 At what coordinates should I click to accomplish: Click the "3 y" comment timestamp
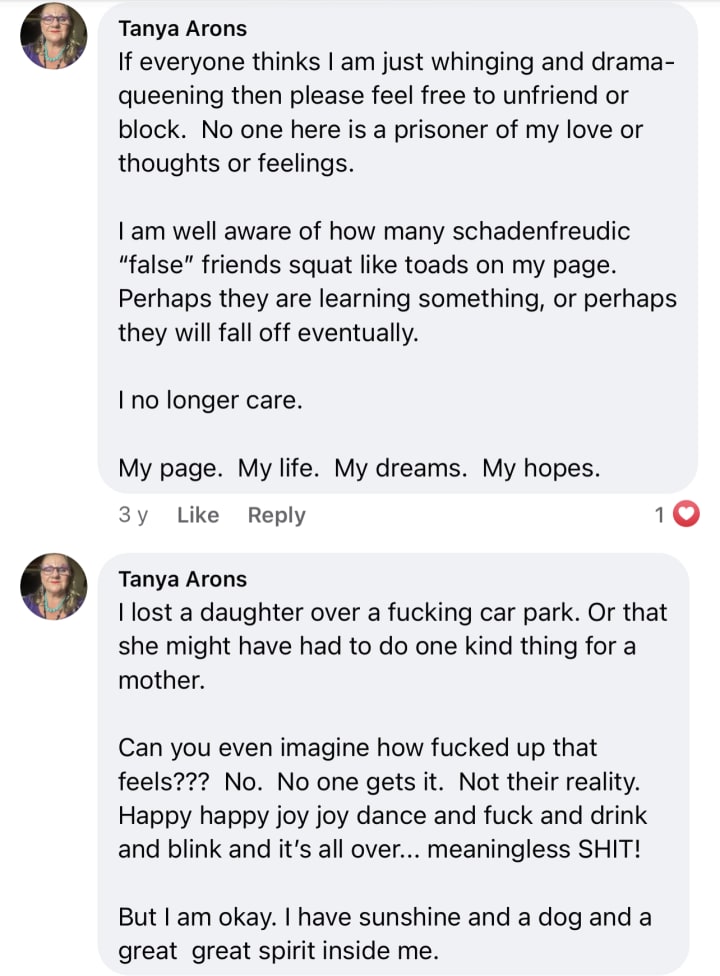point(133,515)
